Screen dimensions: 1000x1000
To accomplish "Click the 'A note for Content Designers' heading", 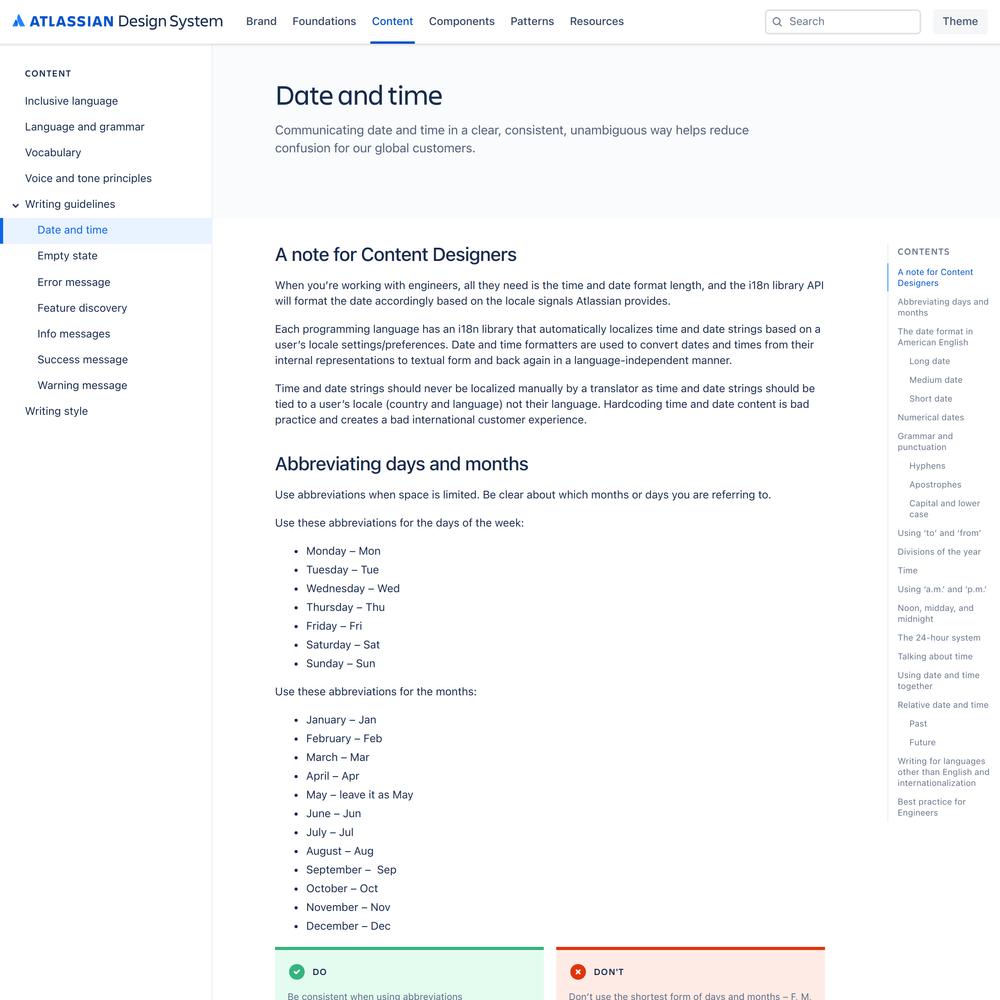I will coord(395,254).
